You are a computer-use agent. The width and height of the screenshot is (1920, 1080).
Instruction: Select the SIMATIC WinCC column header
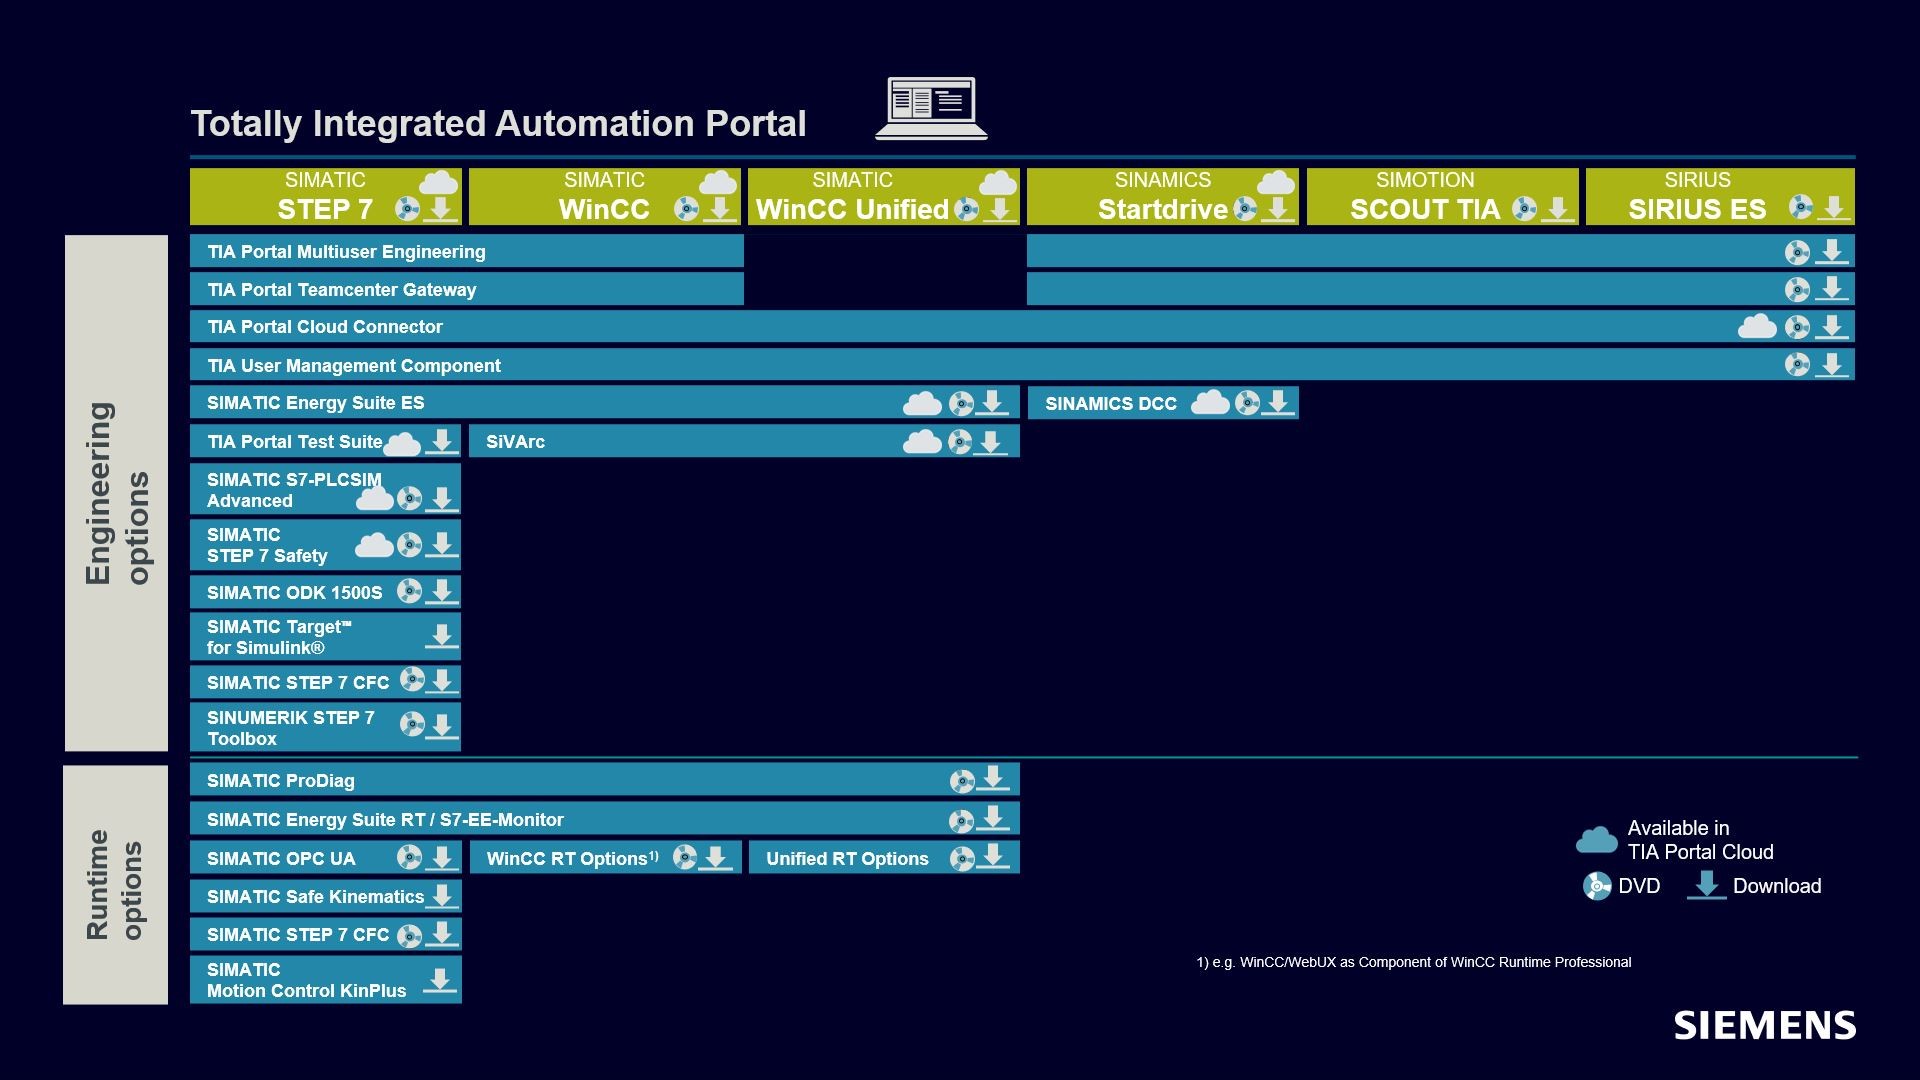point(605,196)
